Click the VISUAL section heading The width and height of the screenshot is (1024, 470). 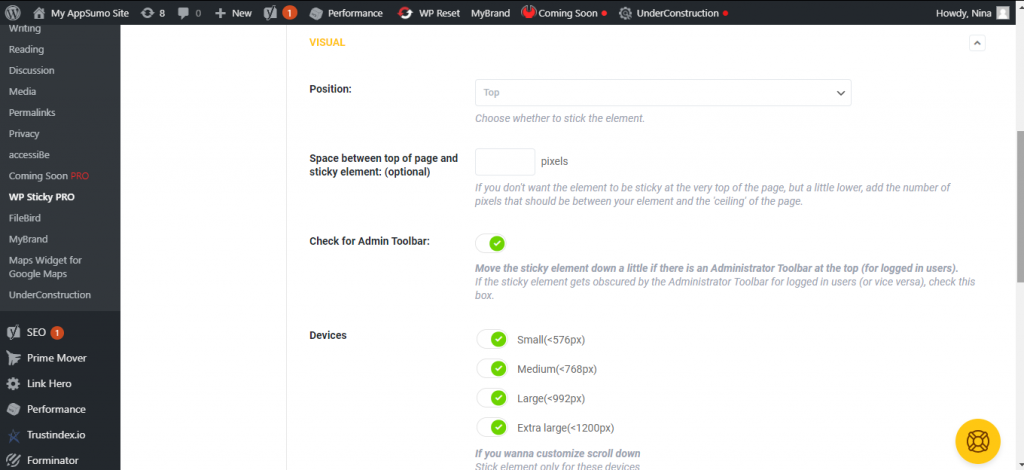[x=327, y=42]
